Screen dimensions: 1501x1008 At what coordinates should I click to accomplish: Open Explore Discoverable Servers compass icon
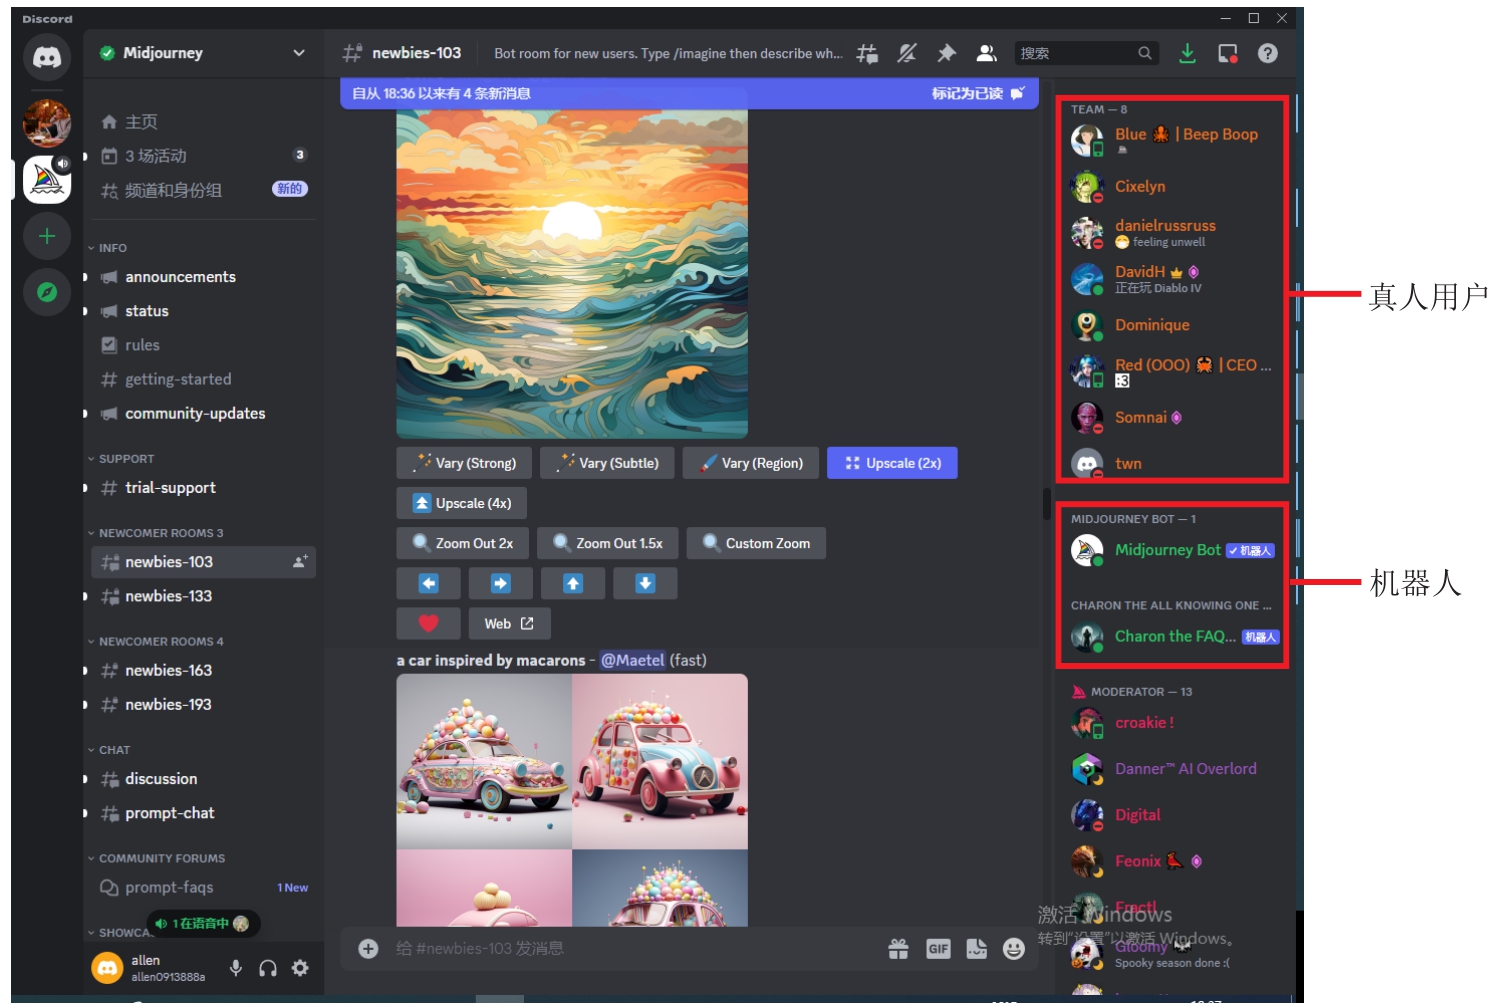point(47,293)
